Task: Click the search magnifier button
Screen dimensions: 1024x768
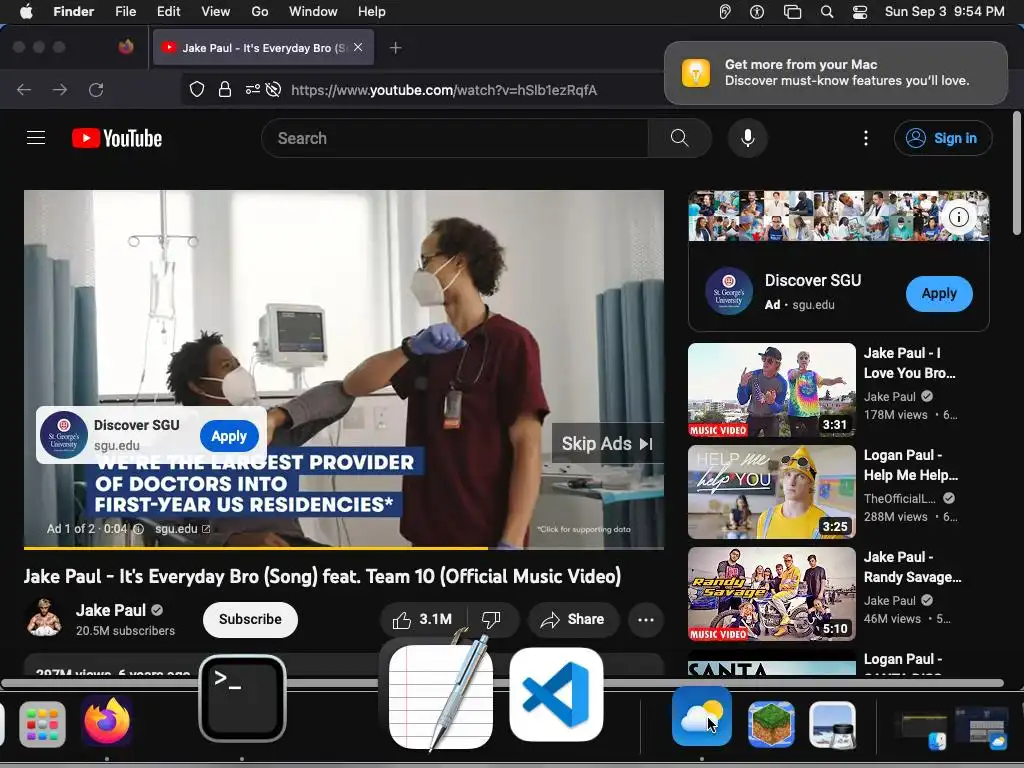Action: click(x=679, y=138)
